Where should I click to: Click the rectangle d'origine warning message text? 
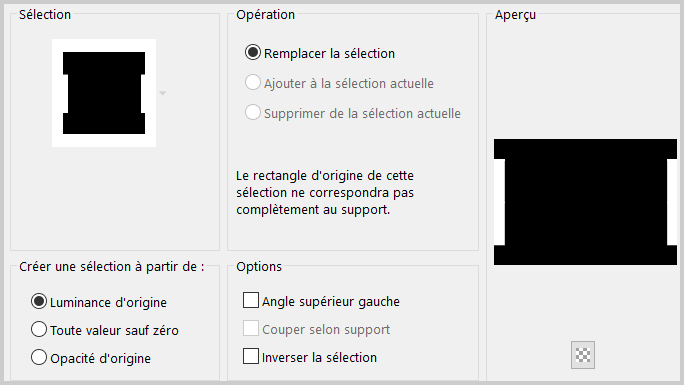(325, 193)
